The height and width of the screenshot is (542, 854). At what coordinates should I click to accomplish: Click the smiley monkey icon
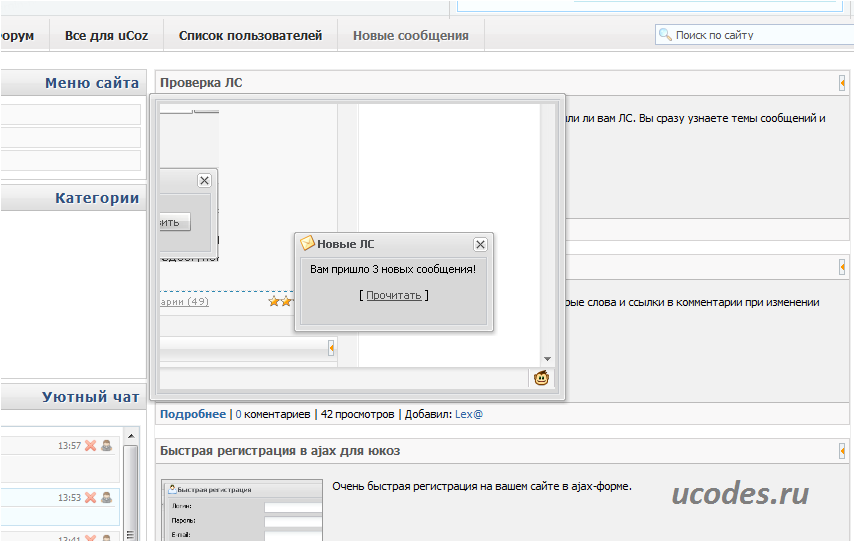(541, 378)
